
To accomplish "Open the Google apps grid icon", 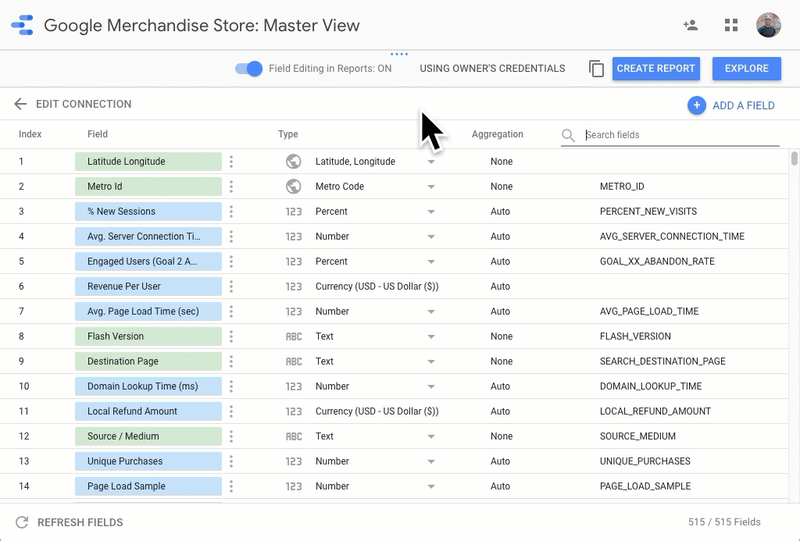I will pyautogui.click(x=731, y=25).
